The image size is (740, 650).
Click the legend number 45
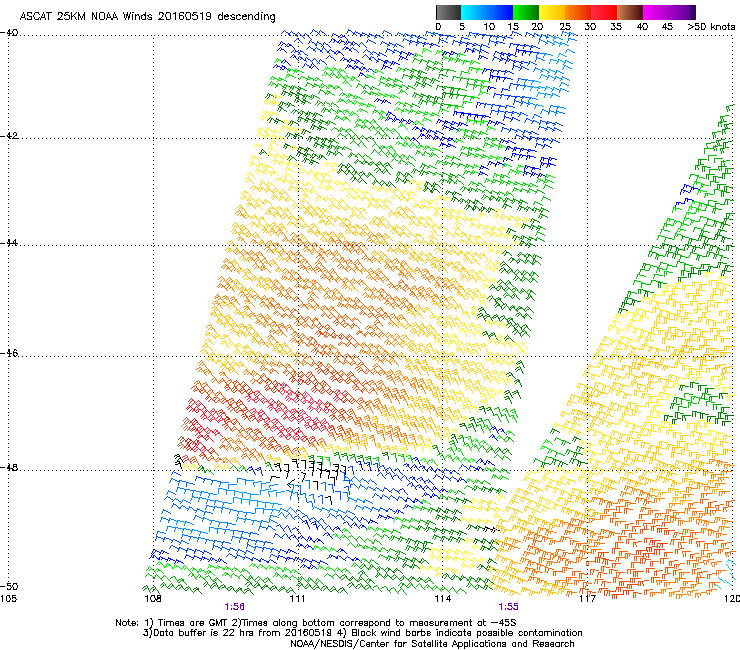(x=667, y=27)
